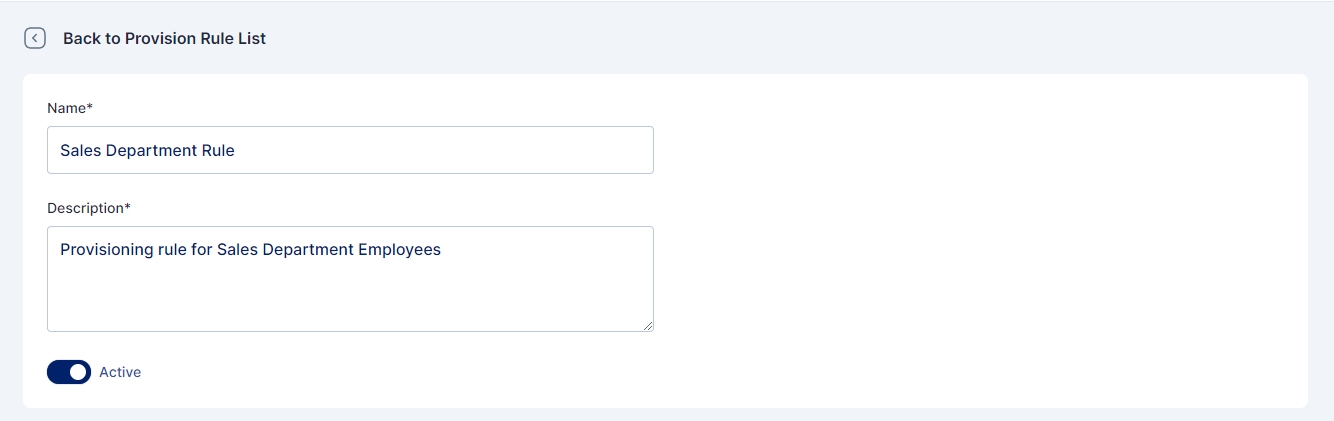The width and height of the screenshot is (1334, 421).
Task: Click empty area right of Name text
Action: pyautogui.click(x=450, y=150)
